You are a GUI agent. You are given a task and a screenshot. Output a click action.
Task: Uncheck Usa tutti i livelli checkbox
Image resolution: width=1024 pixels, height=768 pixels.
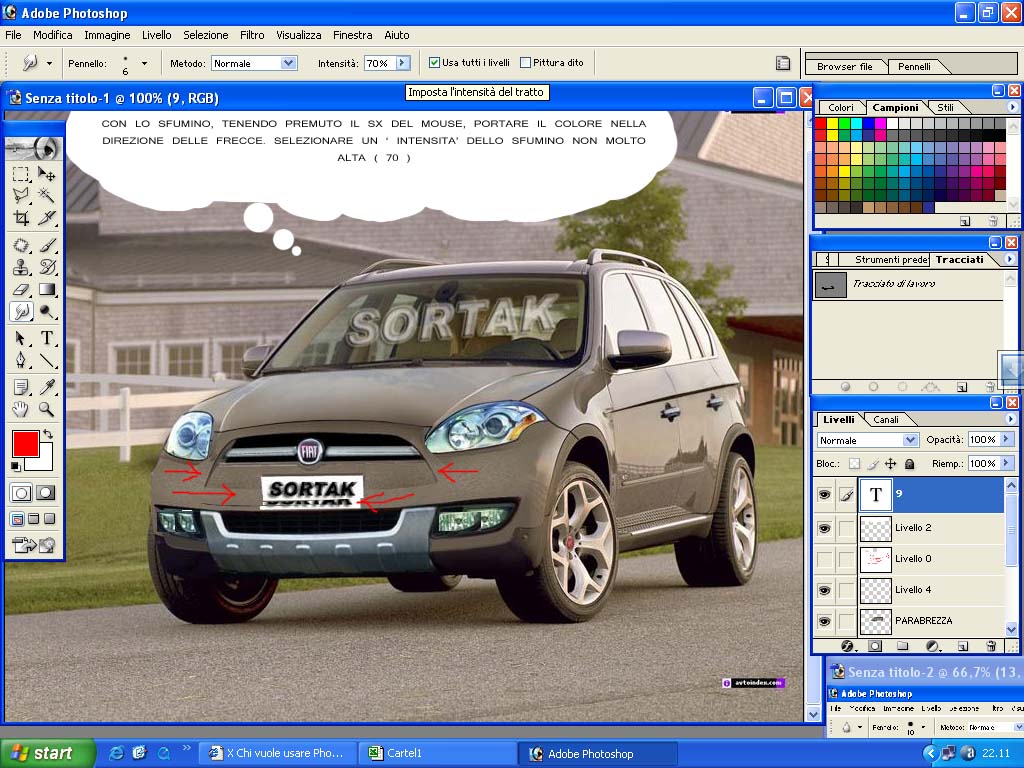click(x=434, y=63)
